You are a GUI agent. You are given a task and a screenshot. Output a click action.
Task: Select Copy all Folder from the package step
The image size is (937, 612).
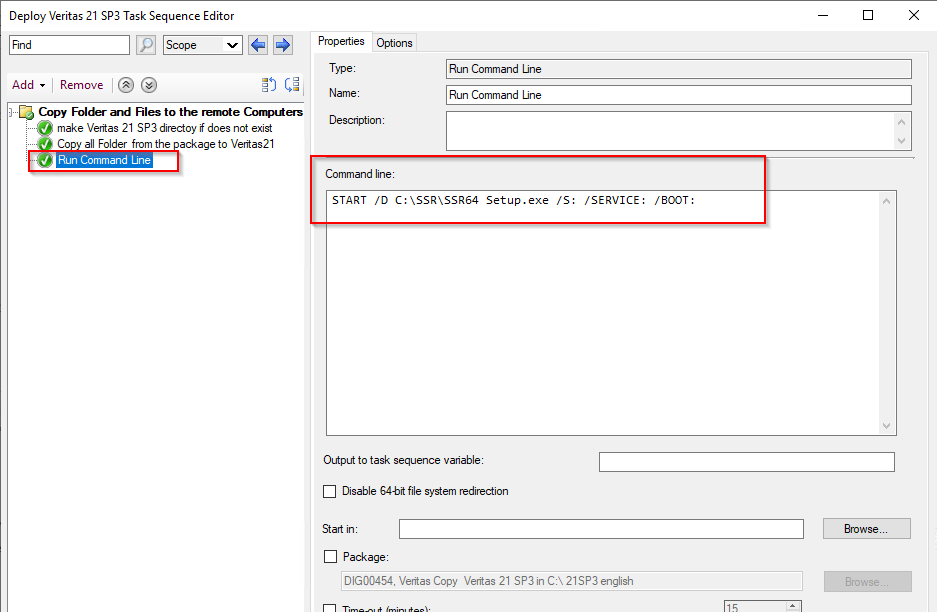click(166, 144)
